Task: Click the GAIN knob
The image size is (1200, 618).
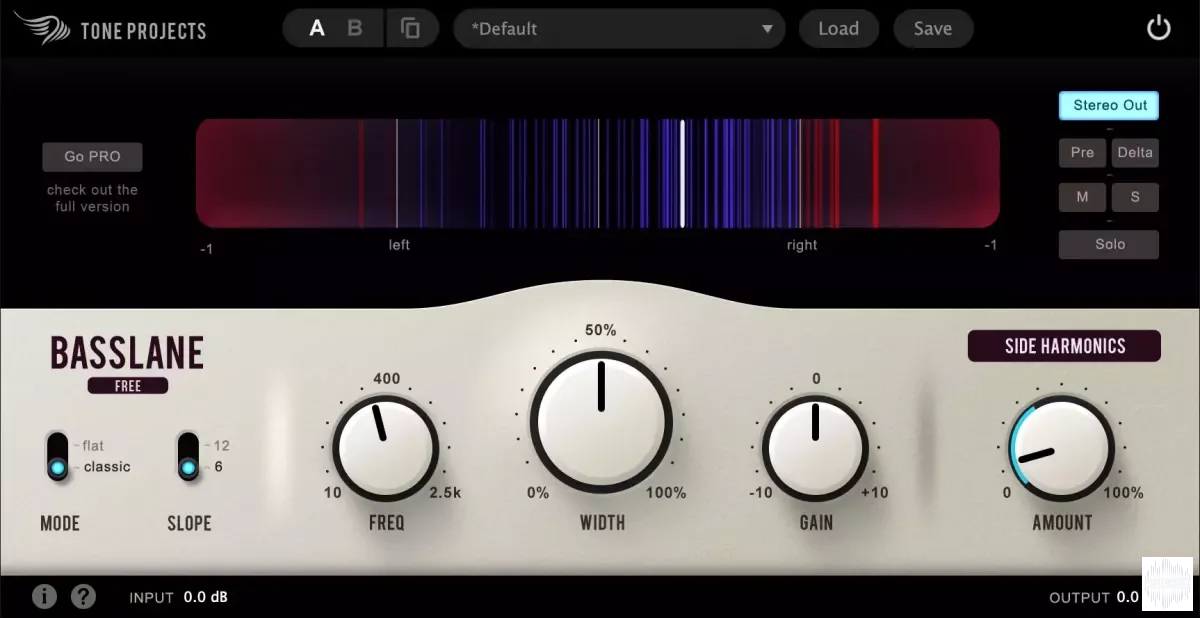Action: point(815,448)
